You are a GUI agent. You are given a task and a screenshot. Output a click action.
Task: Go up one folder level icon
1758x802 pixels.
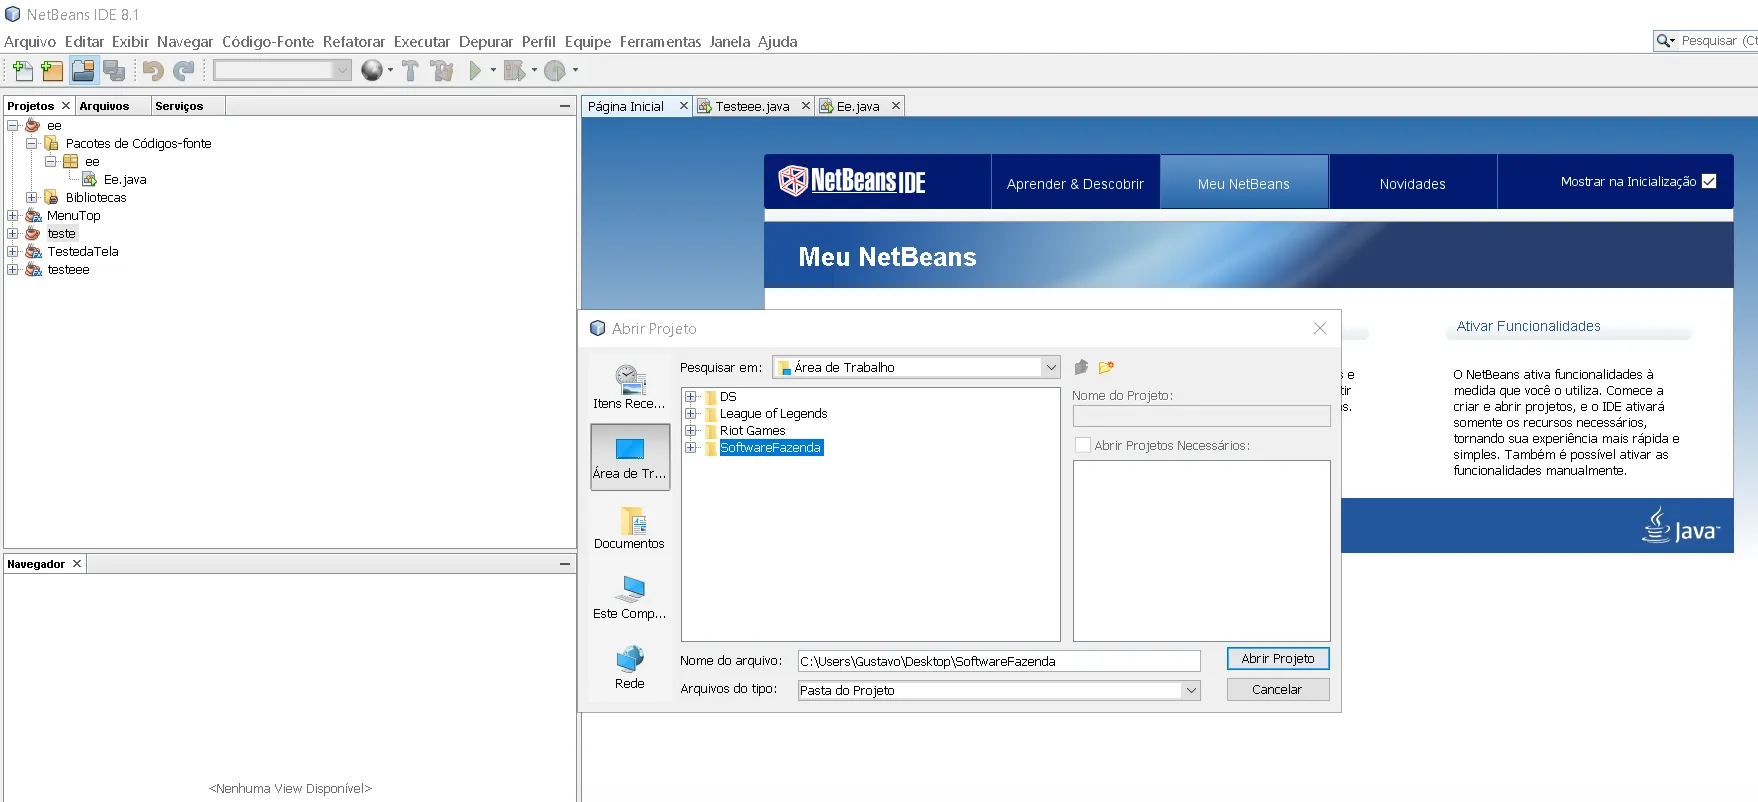coord(1081,367)
